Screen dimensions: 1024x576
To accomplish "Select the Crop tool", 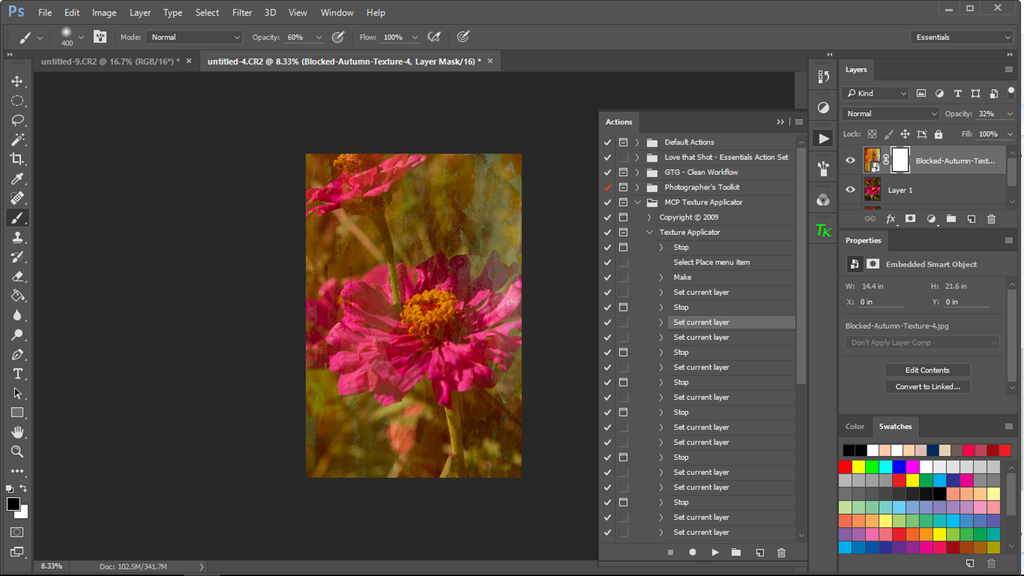I will point(17,159).
